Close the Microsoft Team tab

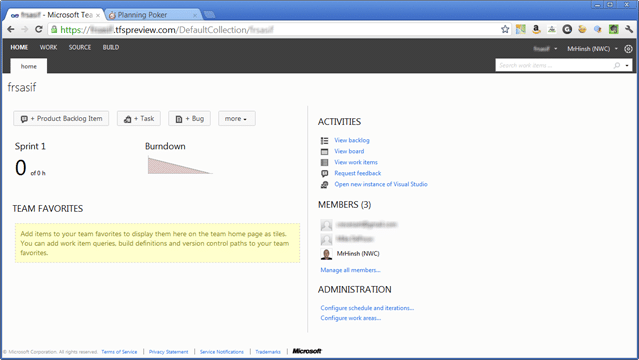click(98, 15)
